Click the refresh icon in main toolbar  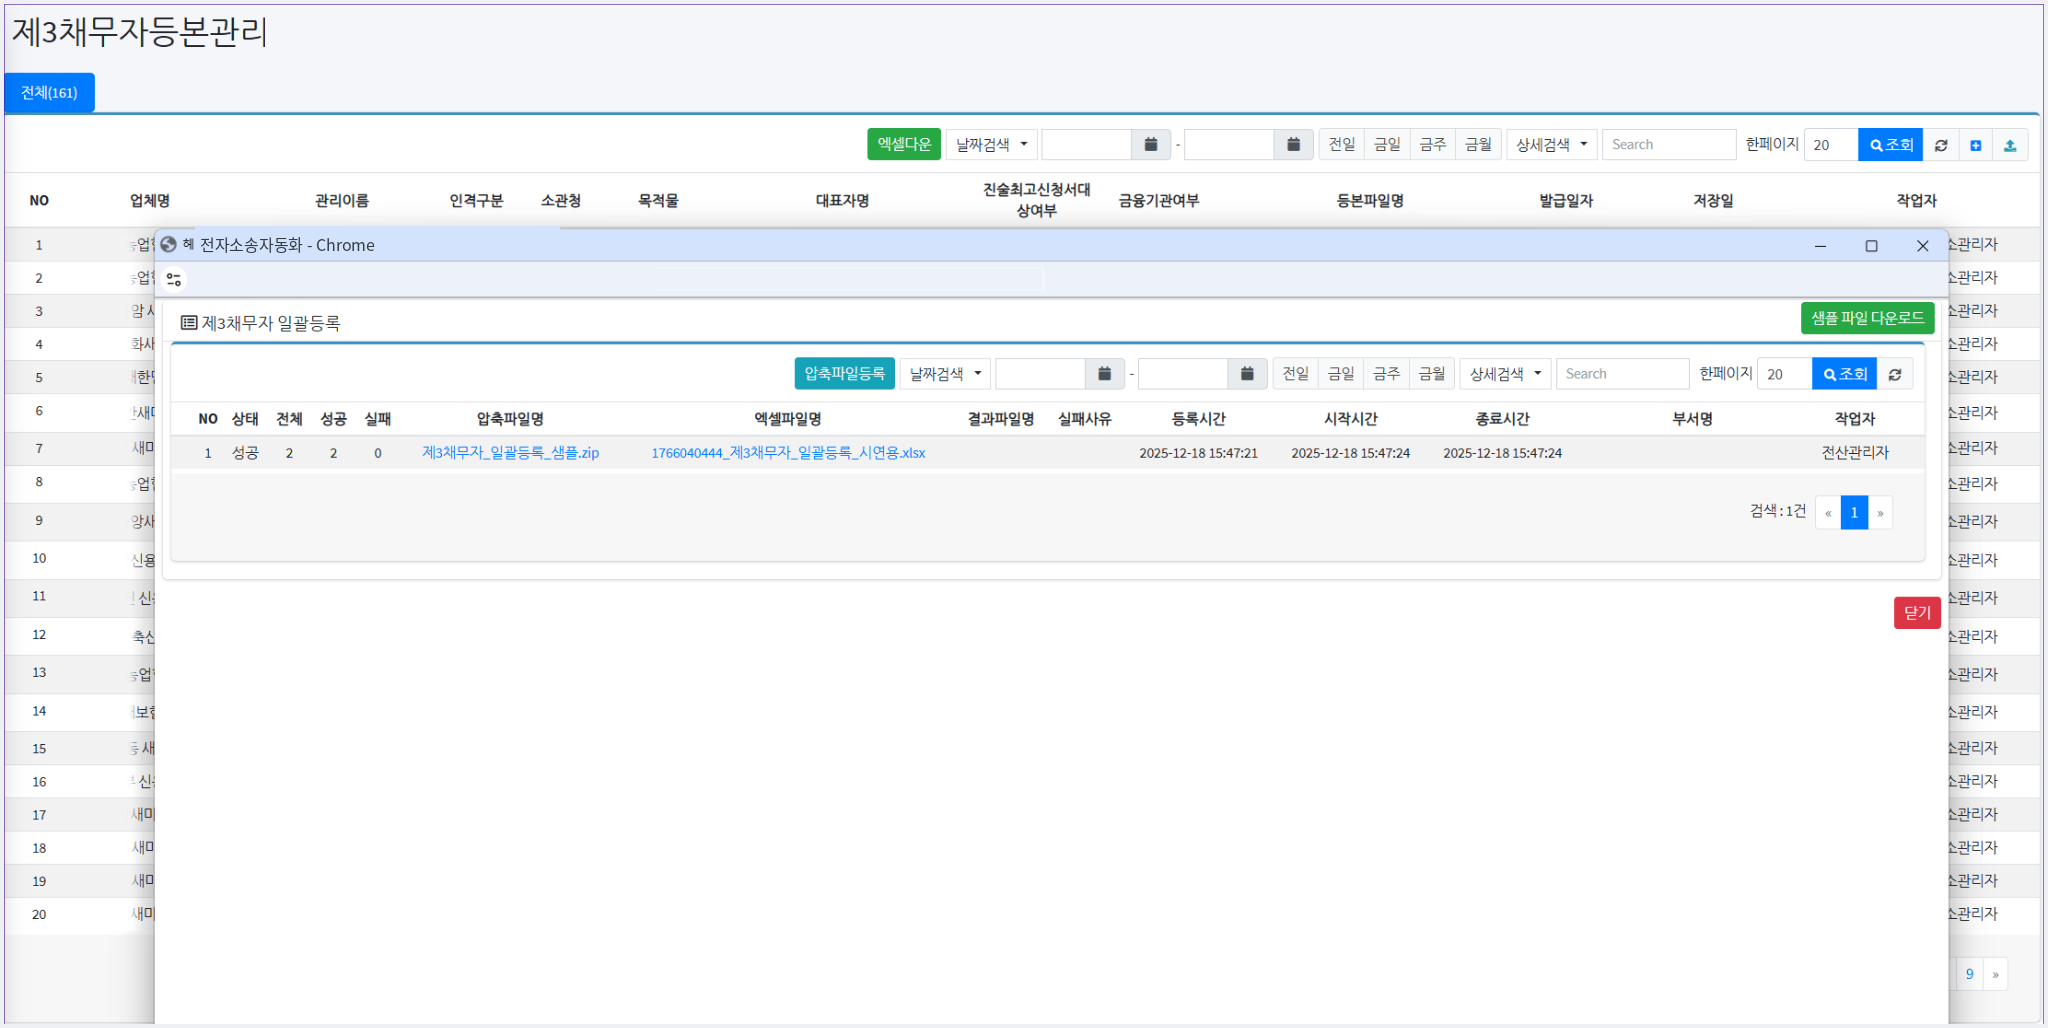[x=1941, y=145]
